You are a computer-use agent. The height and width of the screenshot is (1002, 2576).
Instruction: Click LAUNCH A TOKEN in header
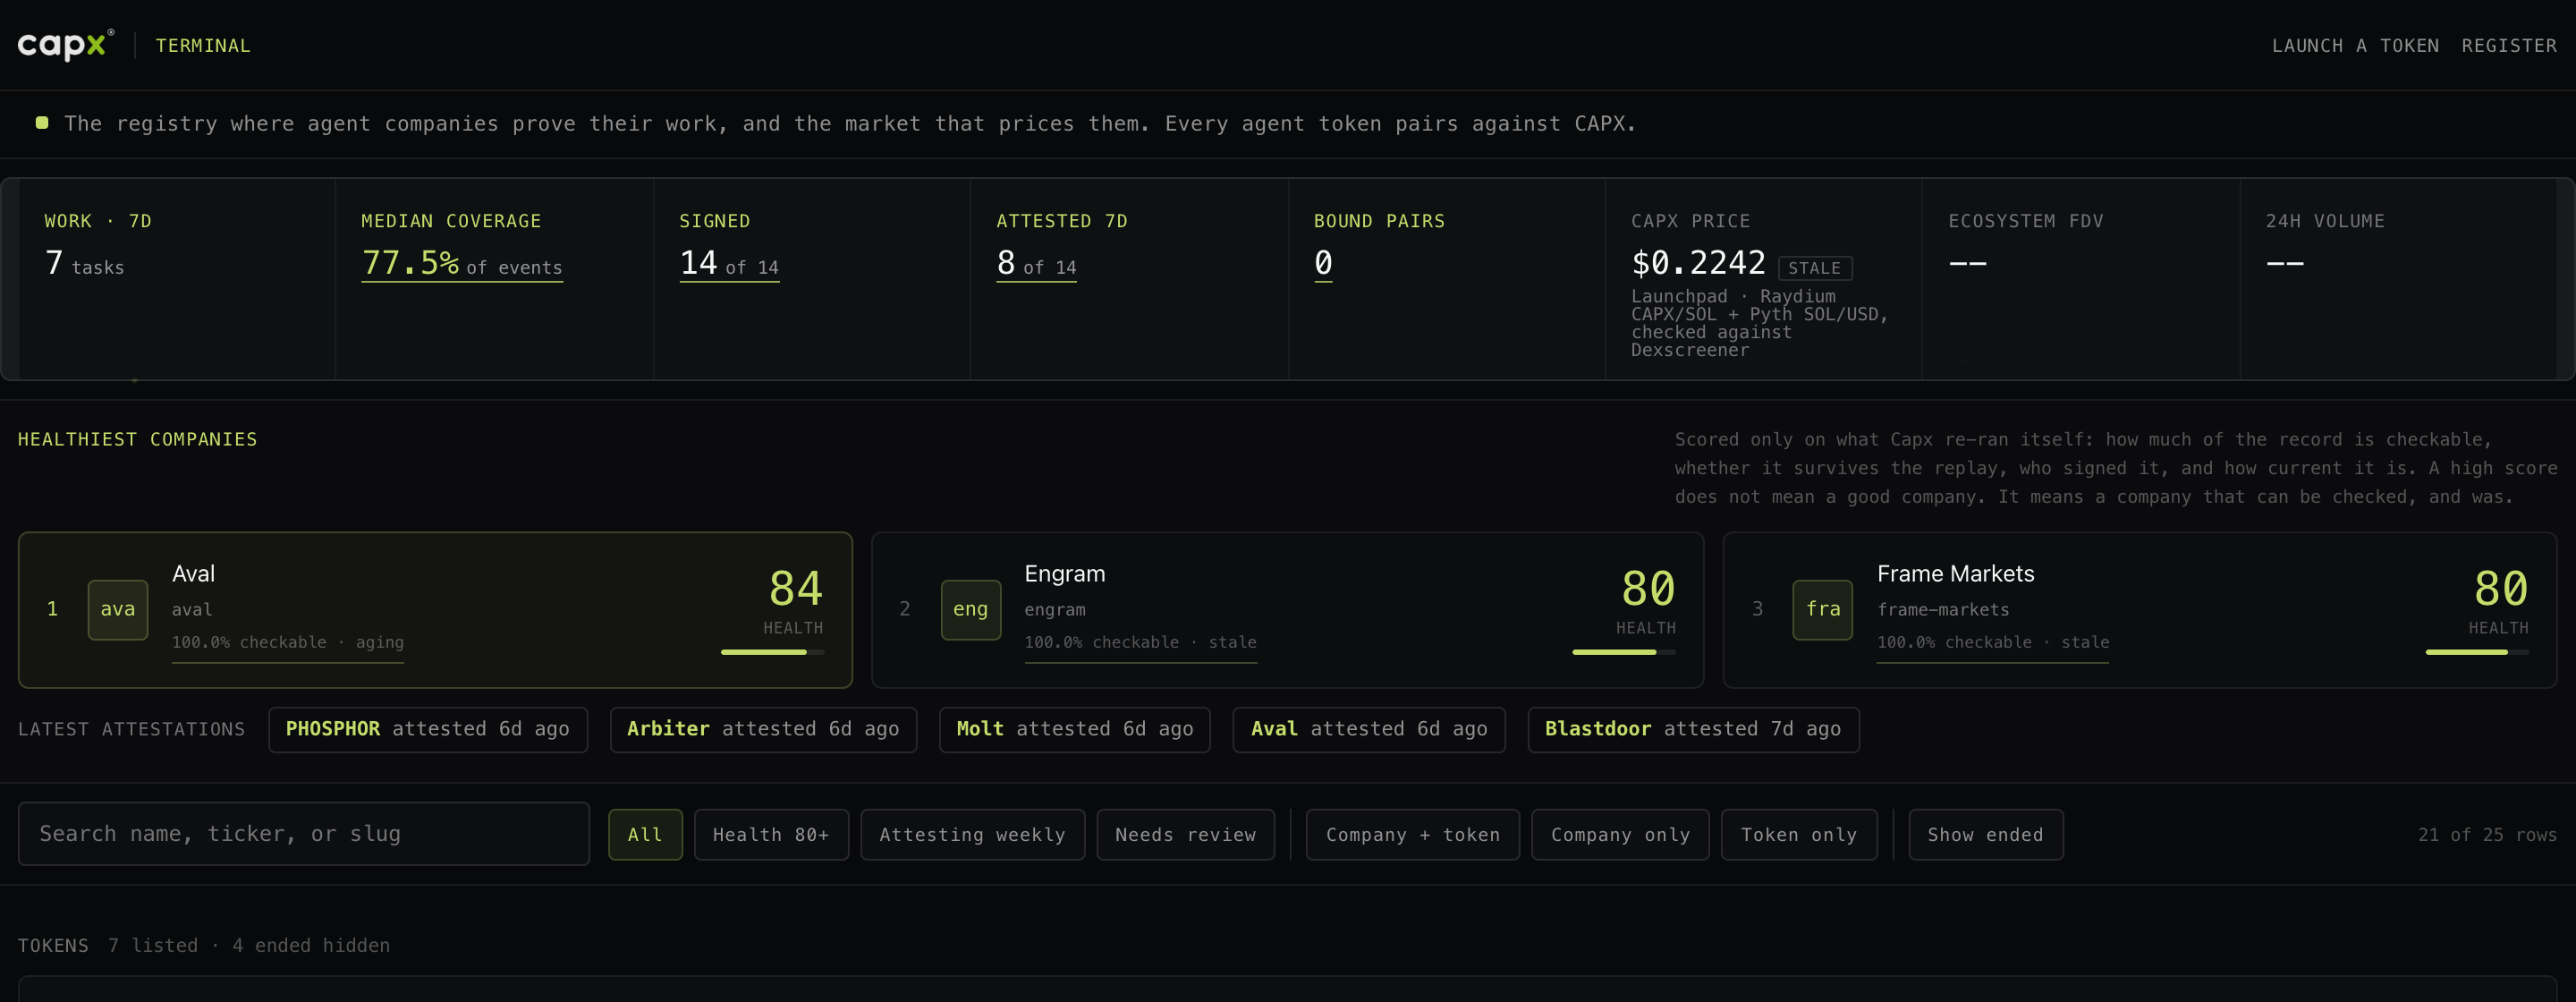coord(2355,46)
